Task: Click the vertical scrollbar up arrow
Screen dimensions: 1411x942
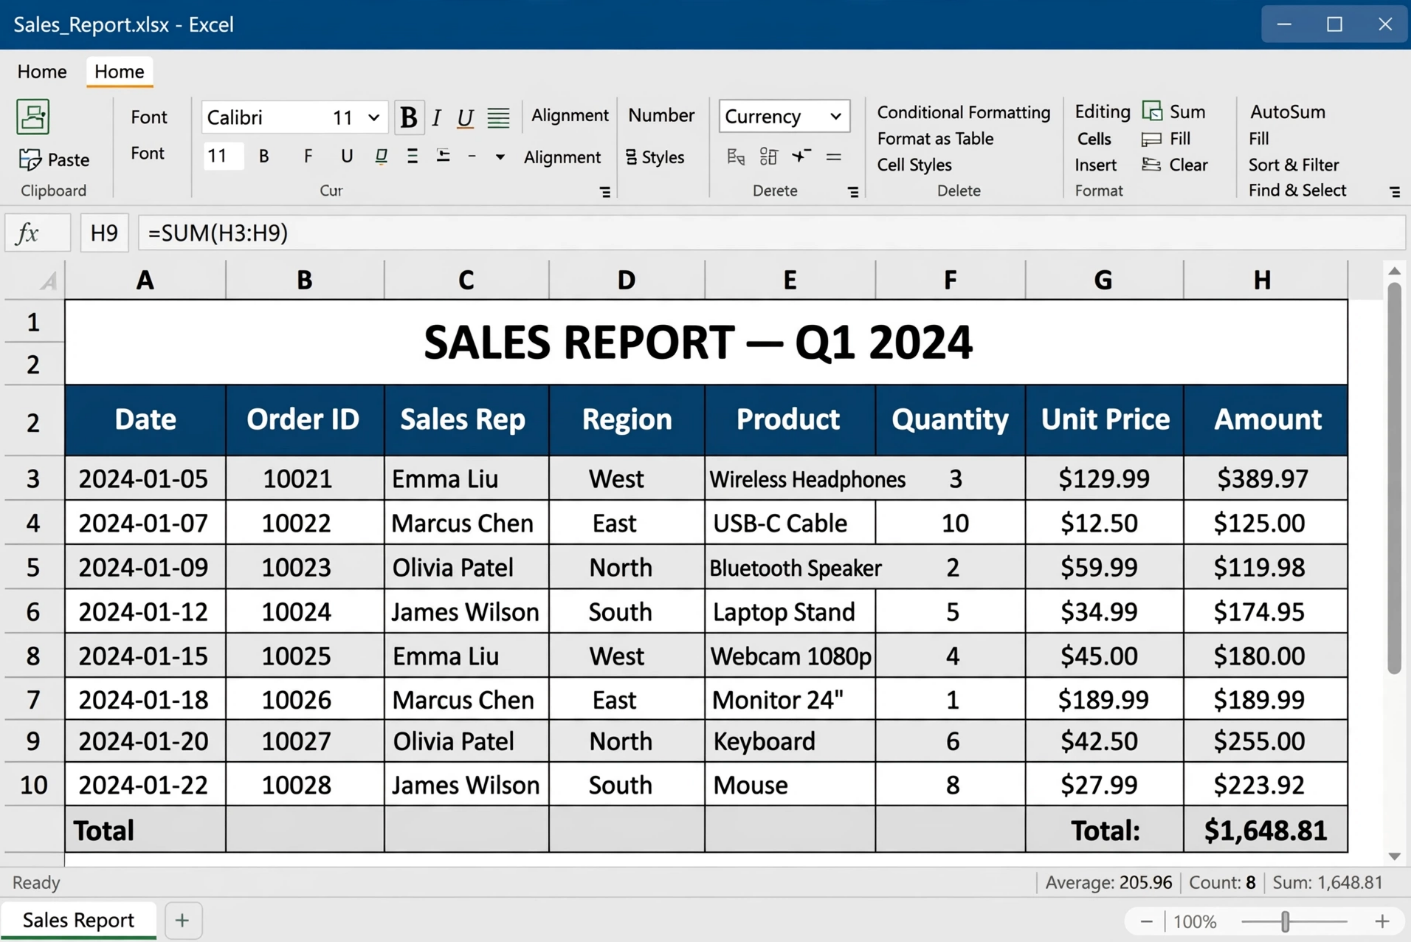Action: 1394,271
